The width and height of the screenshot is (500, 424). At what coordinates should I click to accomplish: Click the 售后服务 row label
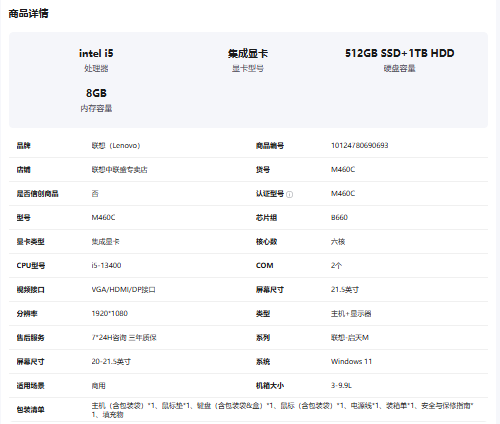tap(30, 338)
